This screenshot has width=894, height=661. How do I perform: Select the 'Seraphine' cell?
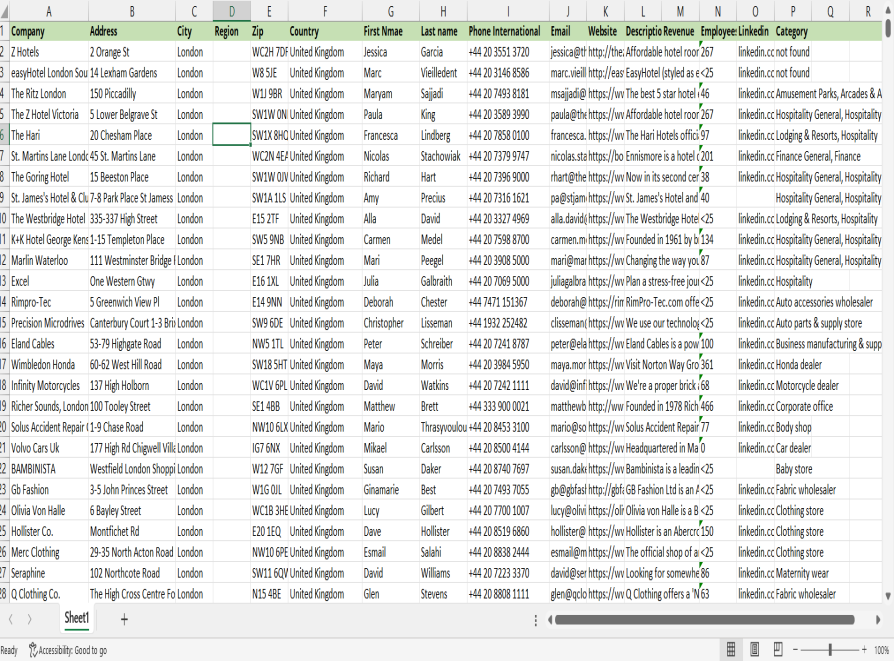pyautogui.click(x=49, y=573)
